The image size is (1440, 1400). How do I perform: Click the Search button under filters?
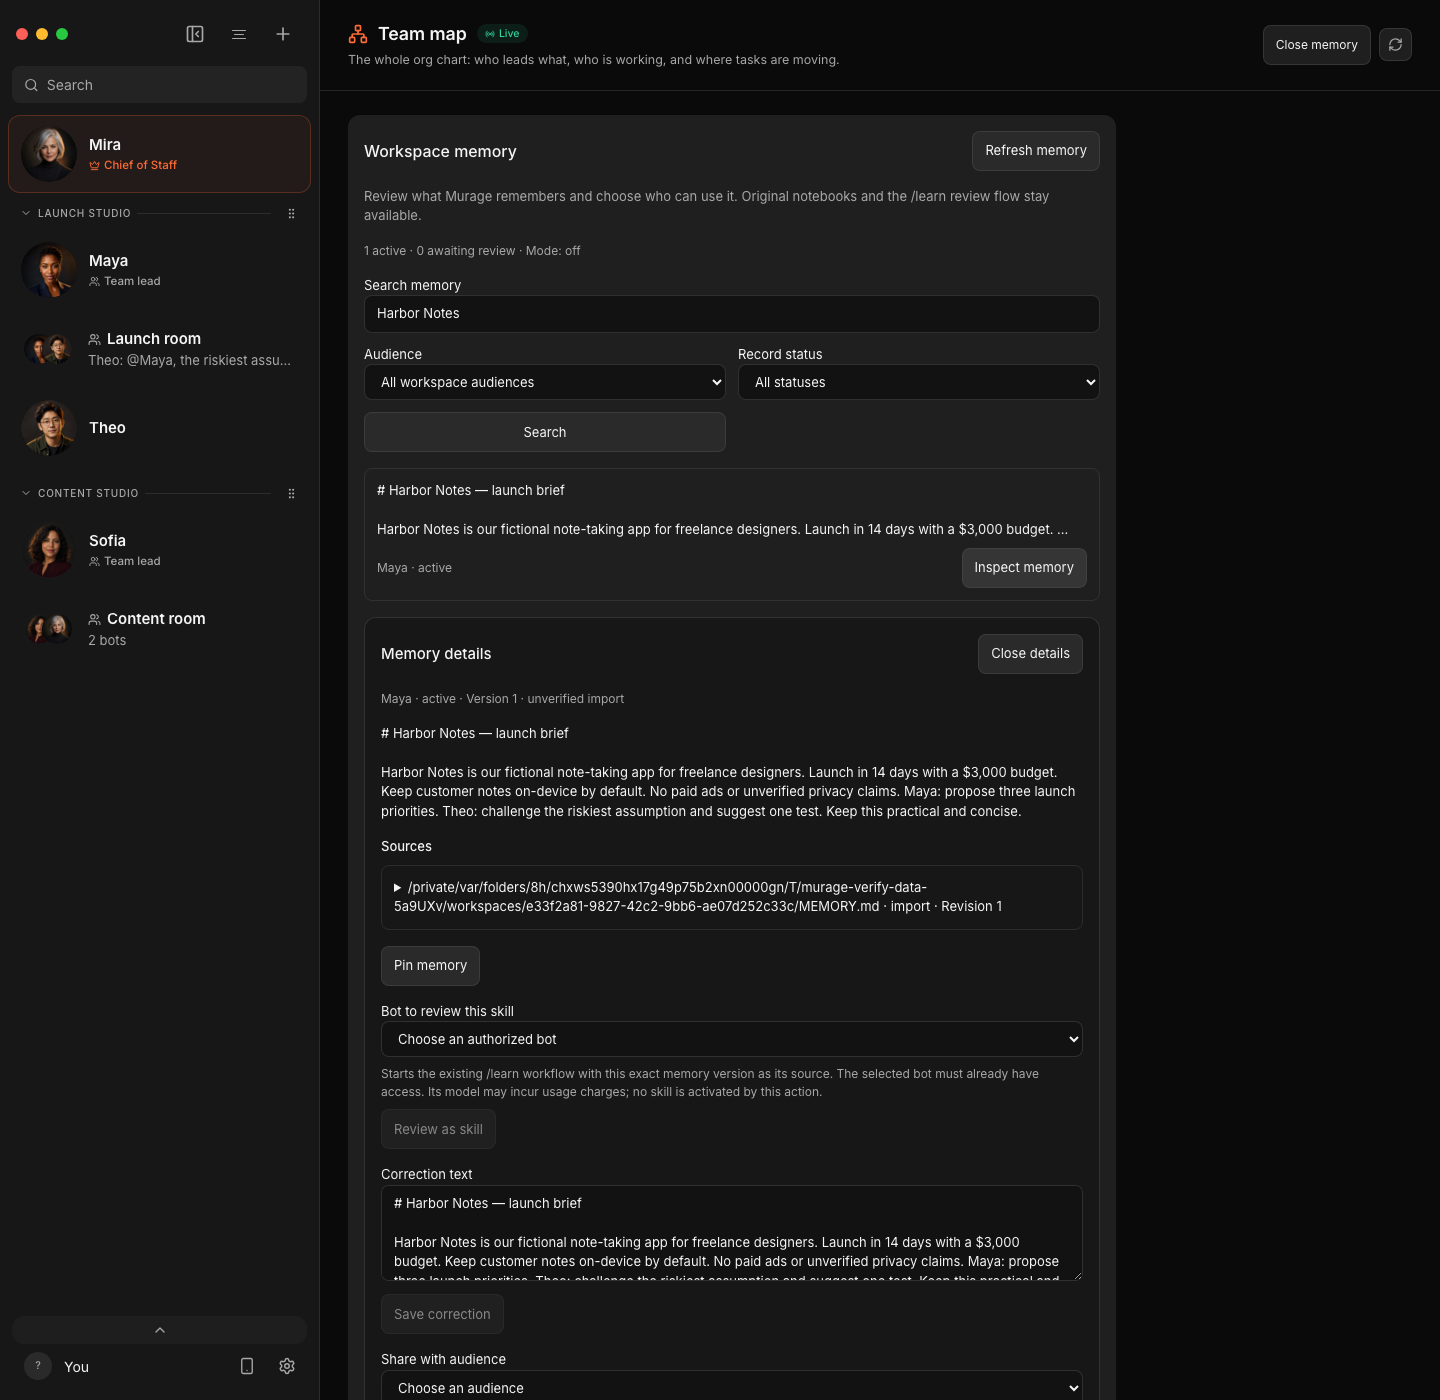[x=545, y=432]
